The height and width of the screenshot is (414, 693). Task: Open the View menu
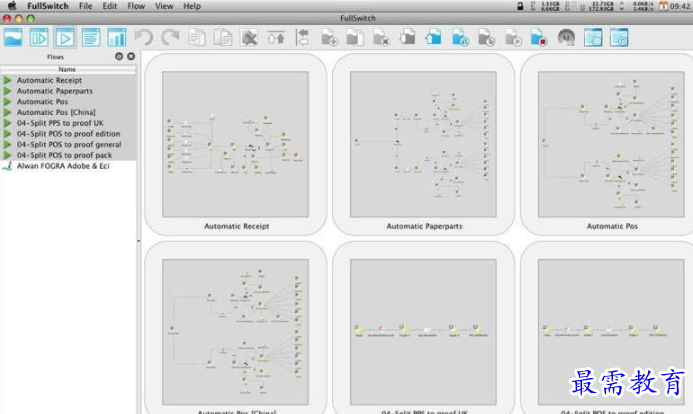point(164,6)
